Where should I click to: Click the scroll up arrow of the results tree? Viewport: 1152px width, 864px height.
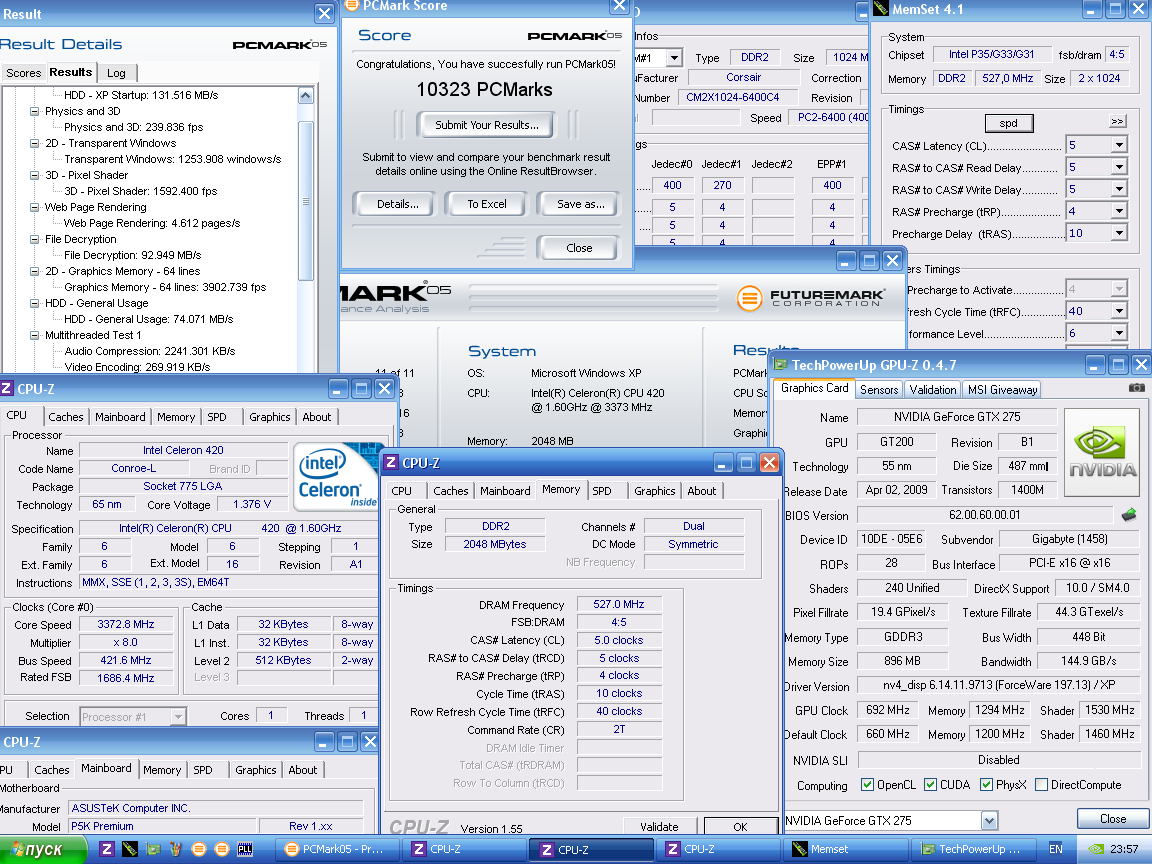click(x=306, y=96)
